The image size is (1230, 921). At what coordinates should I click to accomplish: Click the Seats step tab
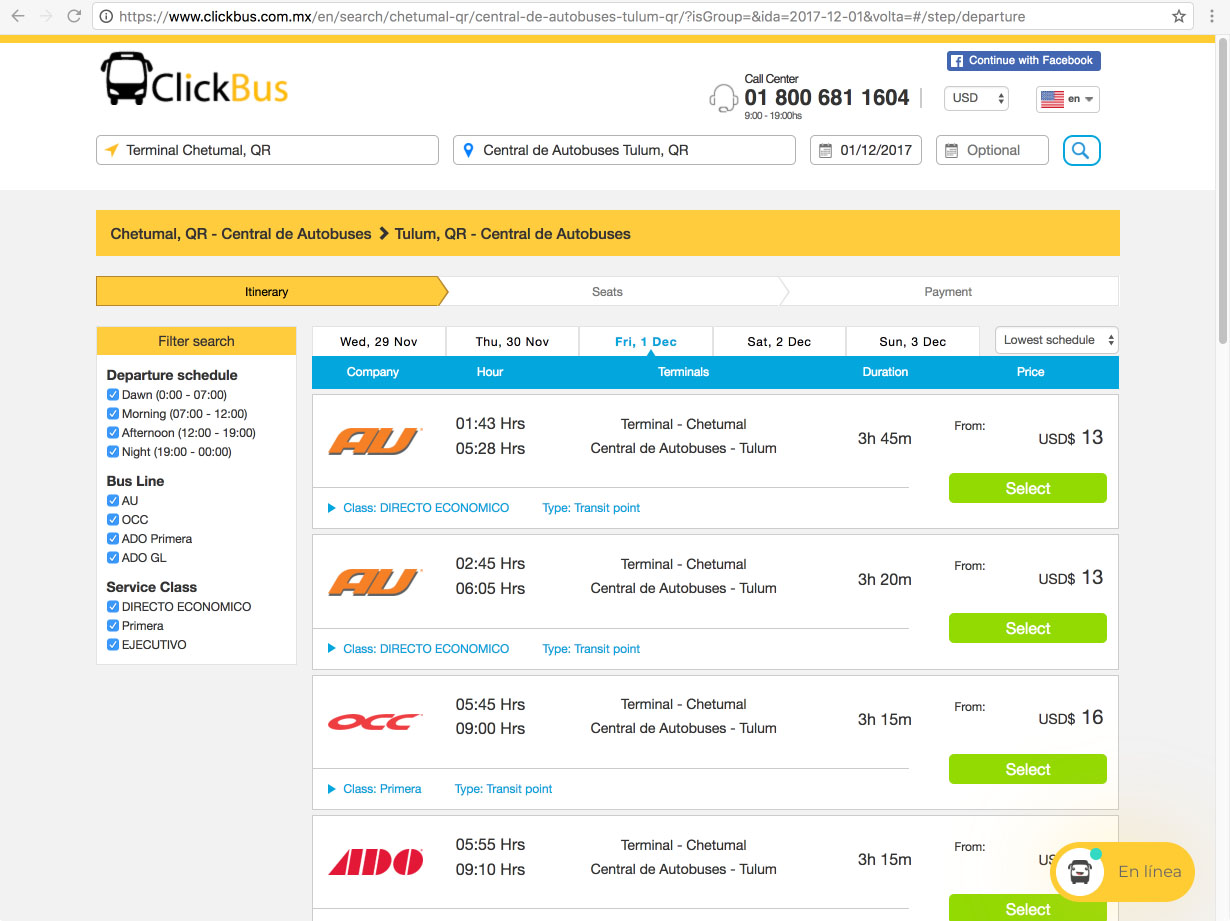coord(607,292)
